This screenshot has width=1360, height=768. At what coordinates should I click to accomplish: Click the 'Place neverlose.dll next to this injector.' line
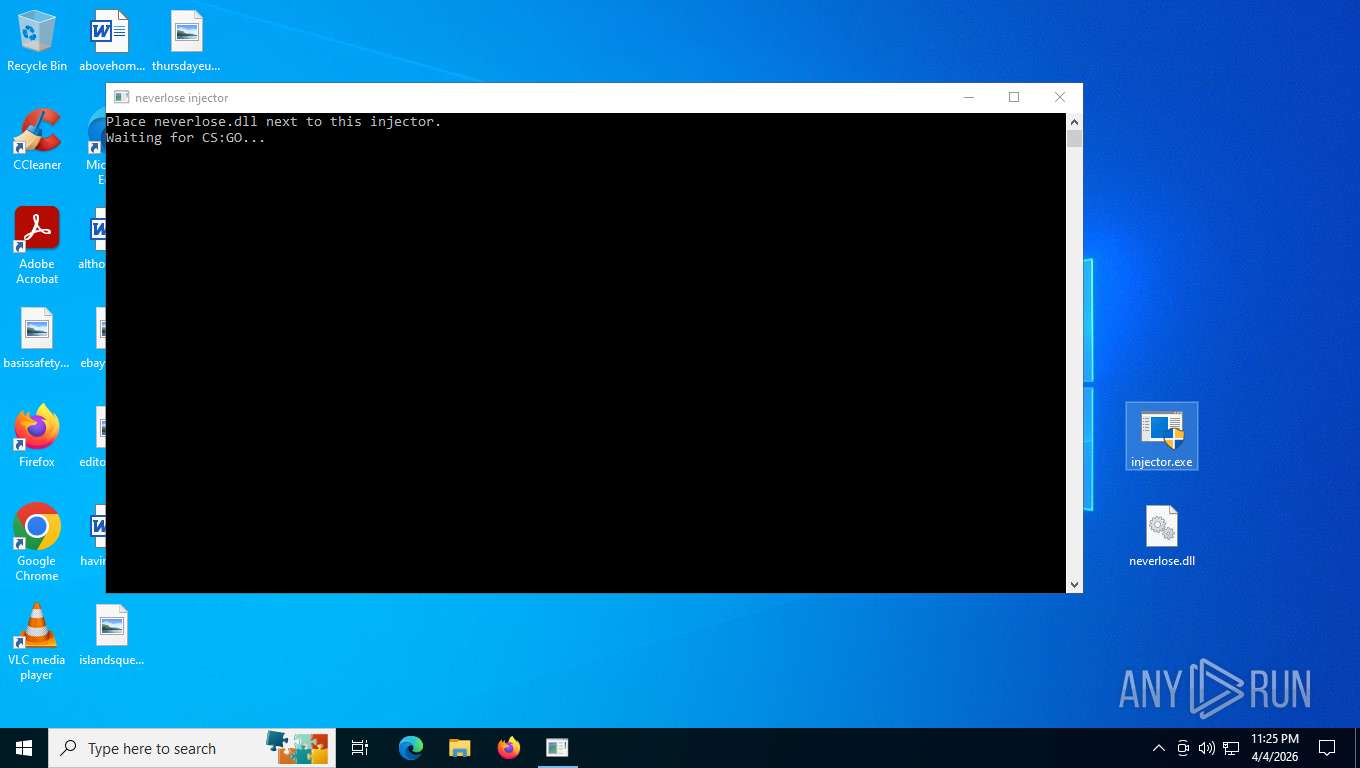coord(274,121)
